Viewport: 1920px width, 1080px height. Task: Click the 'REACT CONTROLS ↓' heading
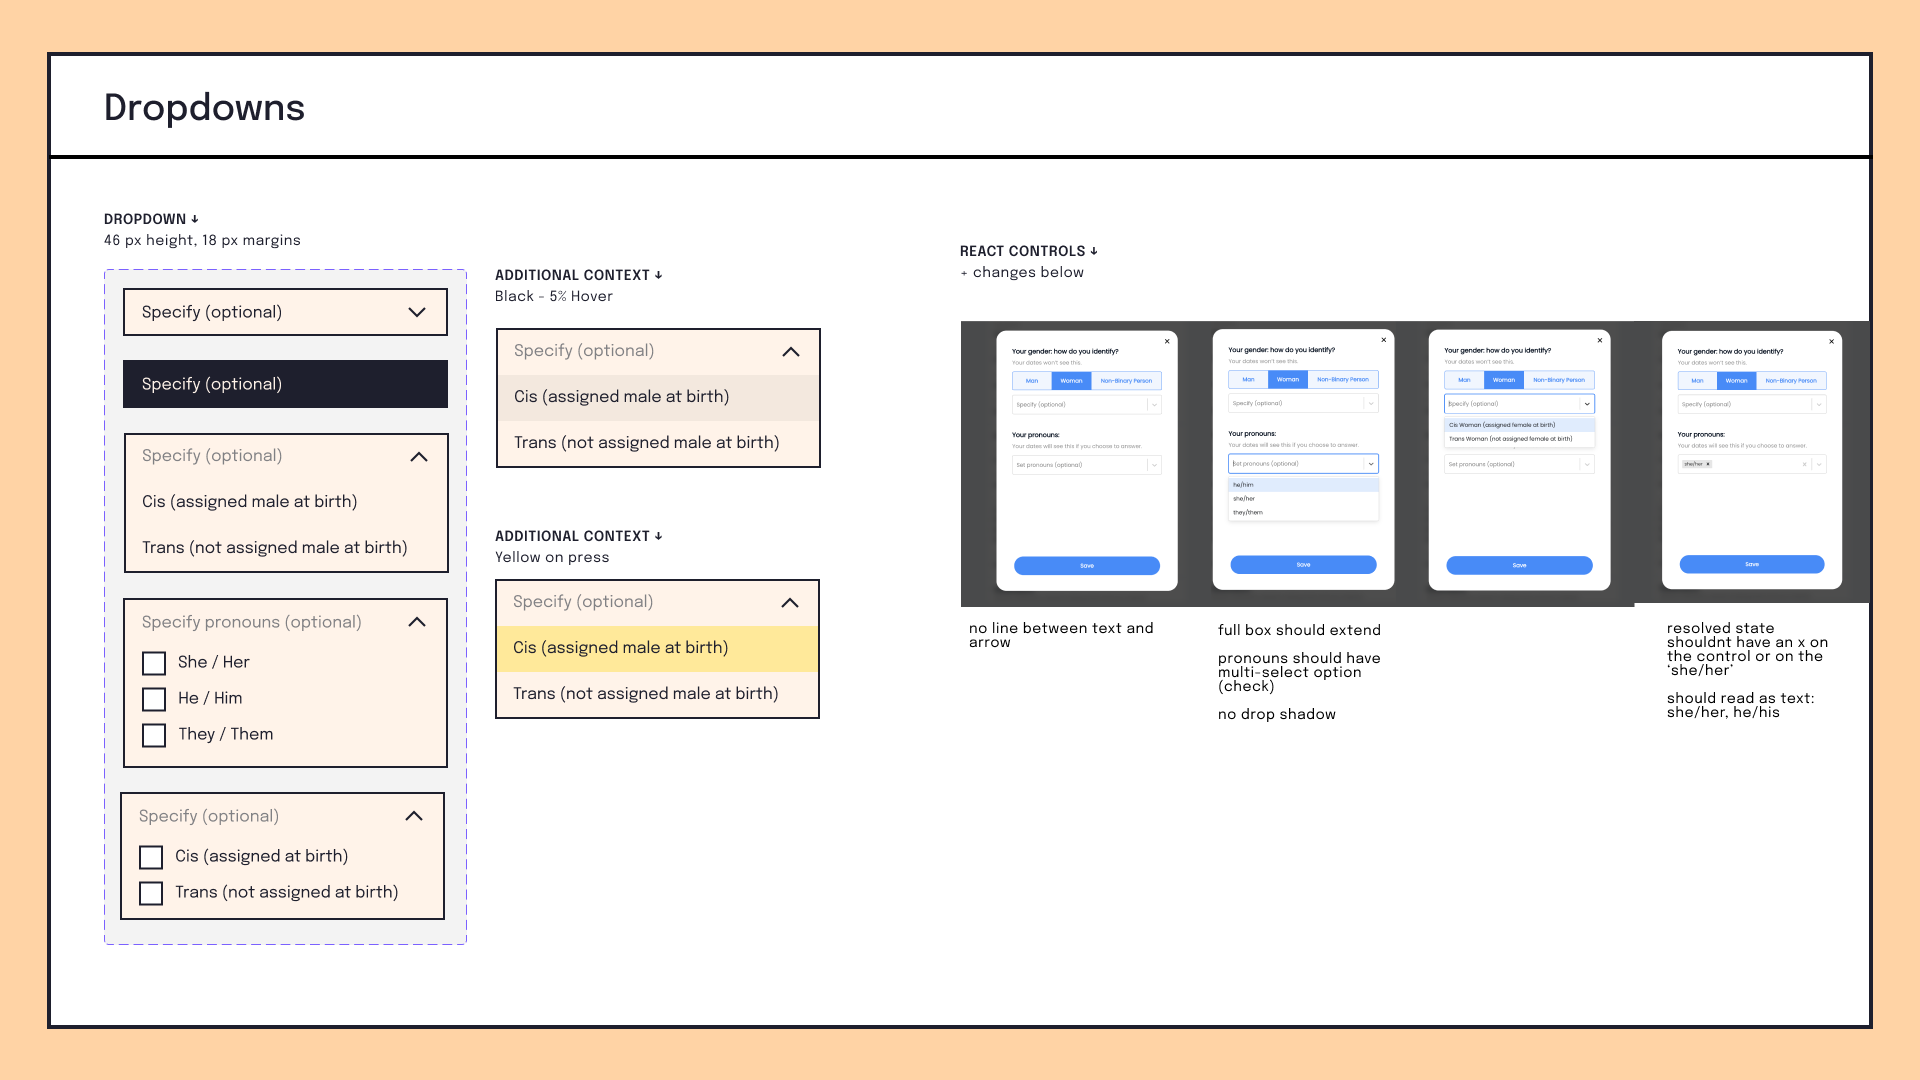tap(1029, 251)
